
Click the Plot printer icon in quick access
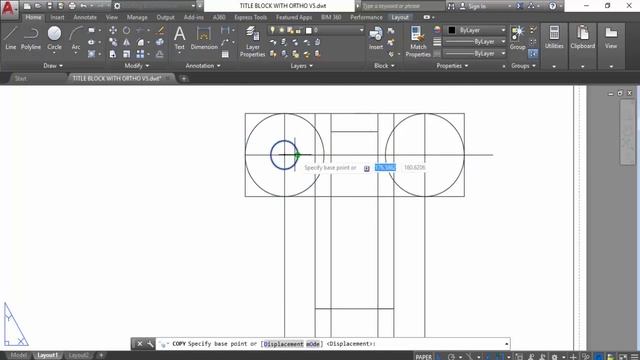click(x=72, y=6)
